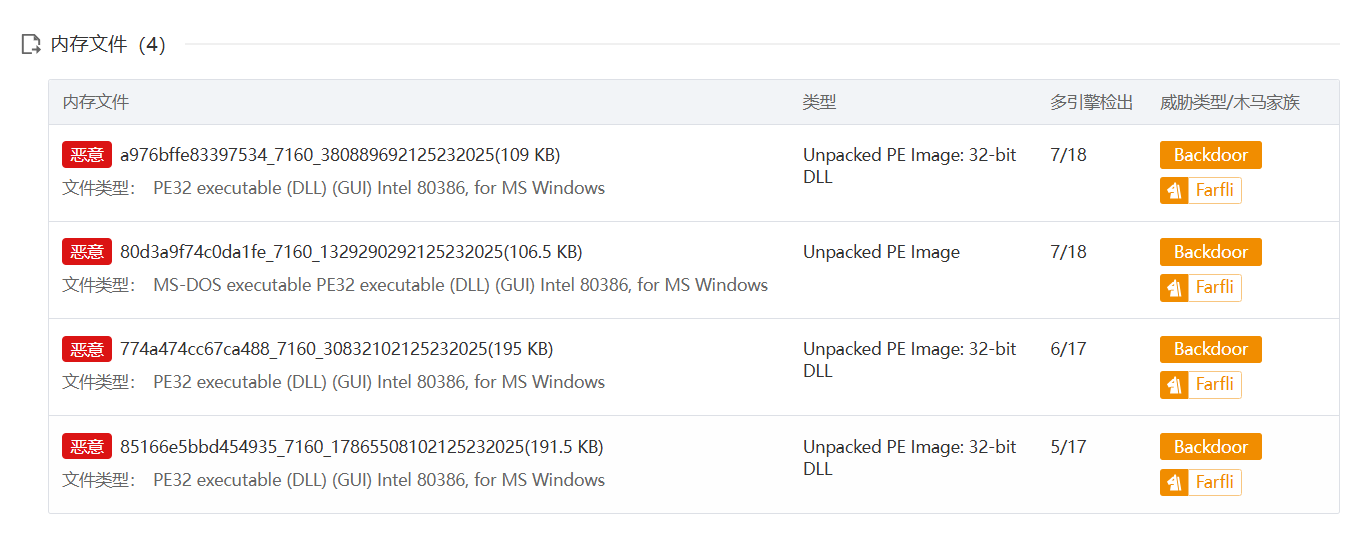Click the 威胁类型/木马家族 column header
Screen dimensions: 1349x541
[x=1229, y=102]
